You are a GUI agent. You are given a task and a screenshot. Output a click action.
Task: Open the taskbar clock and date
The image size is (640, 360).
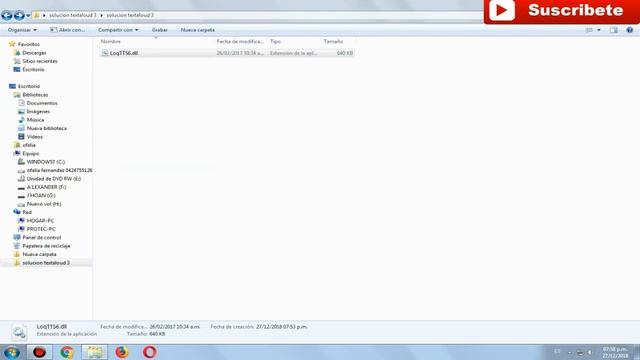(615, 352)
